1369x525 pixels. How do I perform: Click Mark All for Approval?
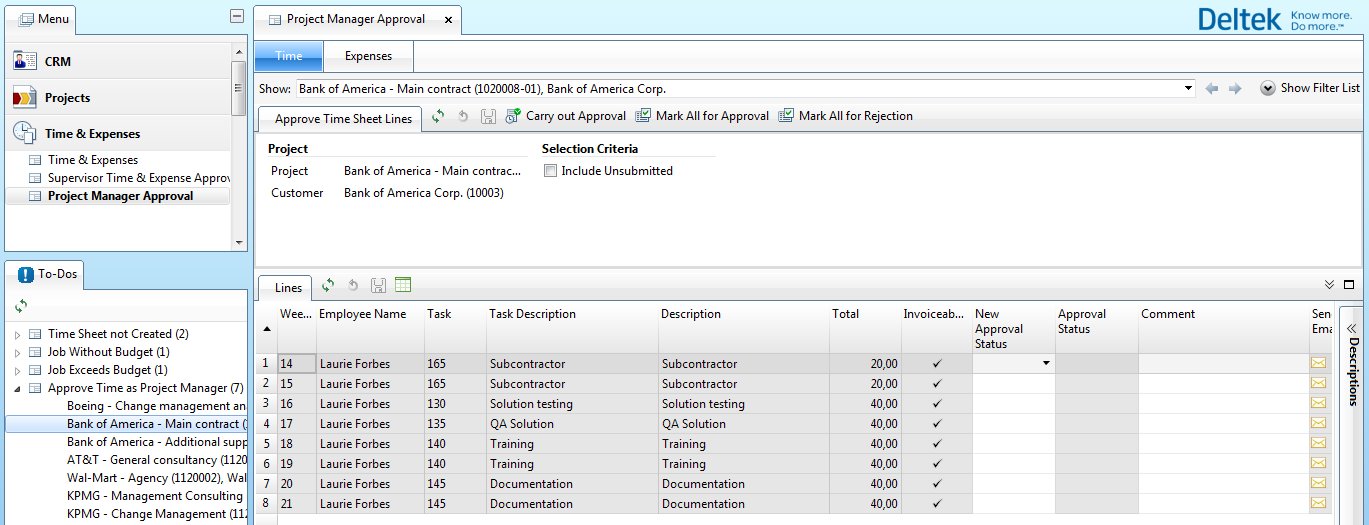[x=703, y=116]
